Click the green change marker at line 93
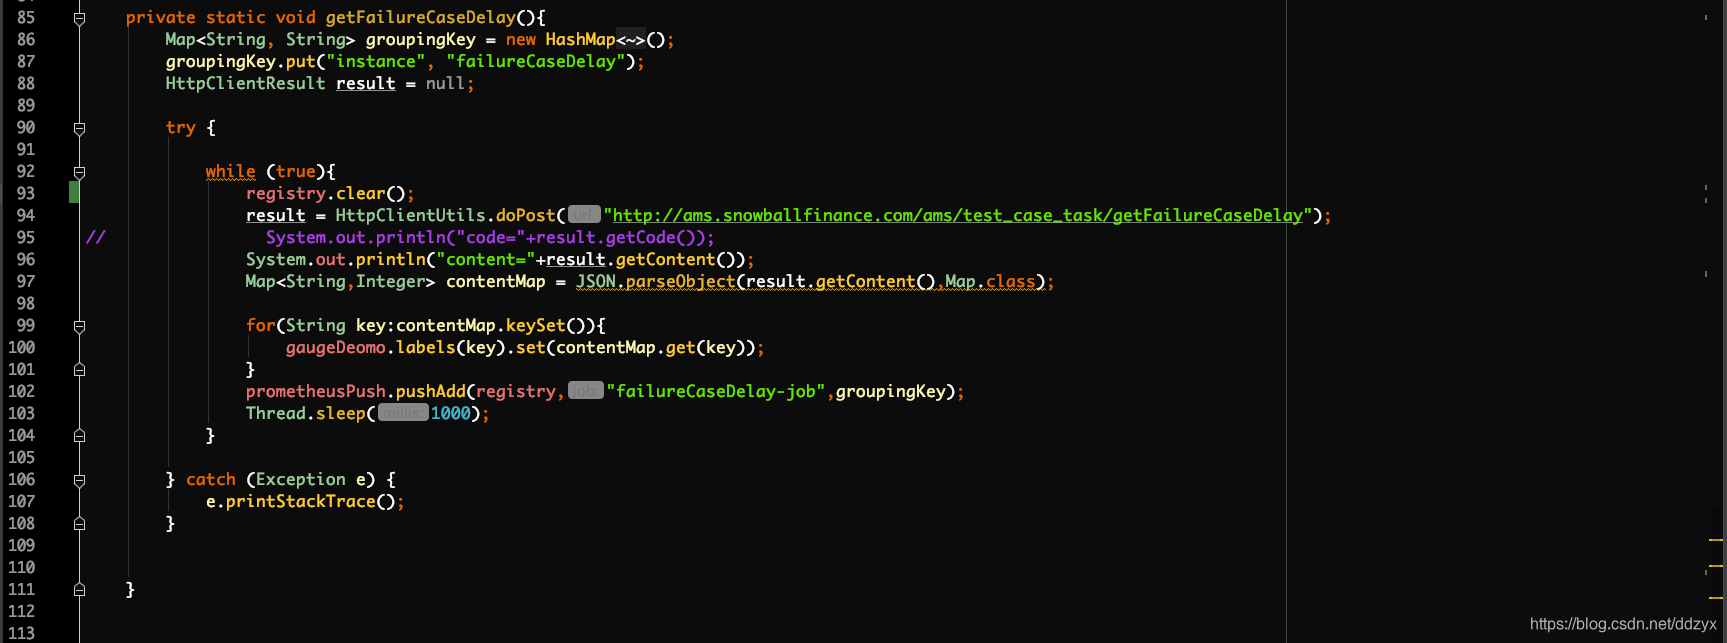Image resolution: width=1727 pixels, height=643 pixels. pos(74,193)
